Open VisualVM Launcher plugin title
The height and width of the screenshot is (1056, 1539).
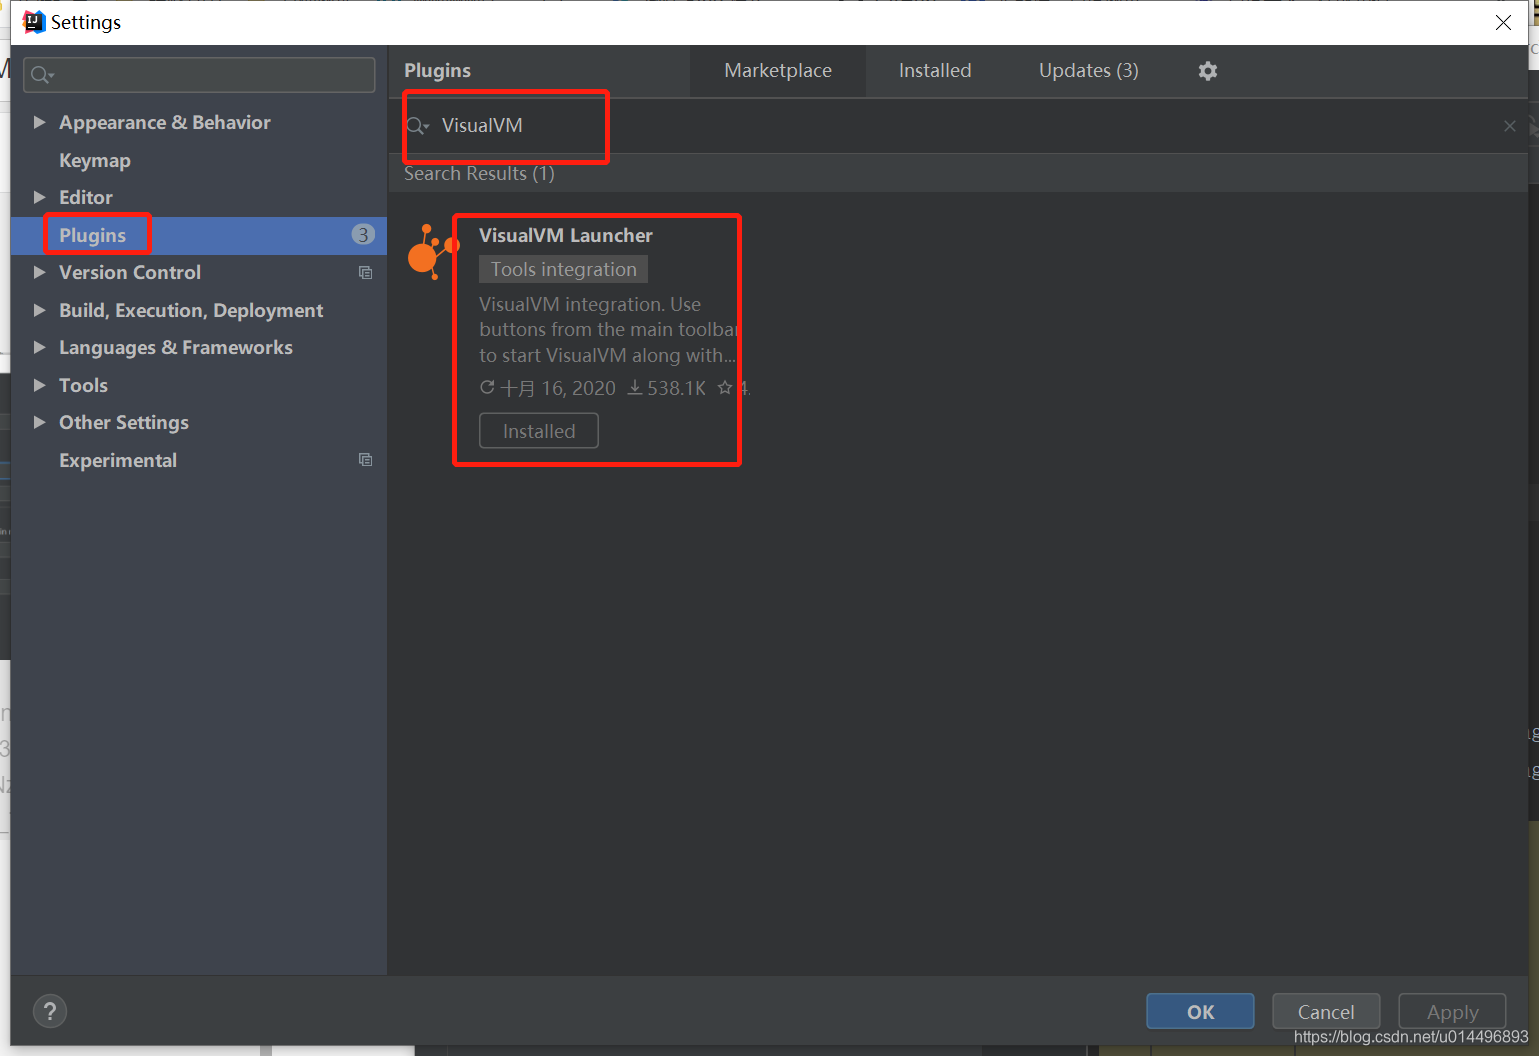tap(566, 235)
